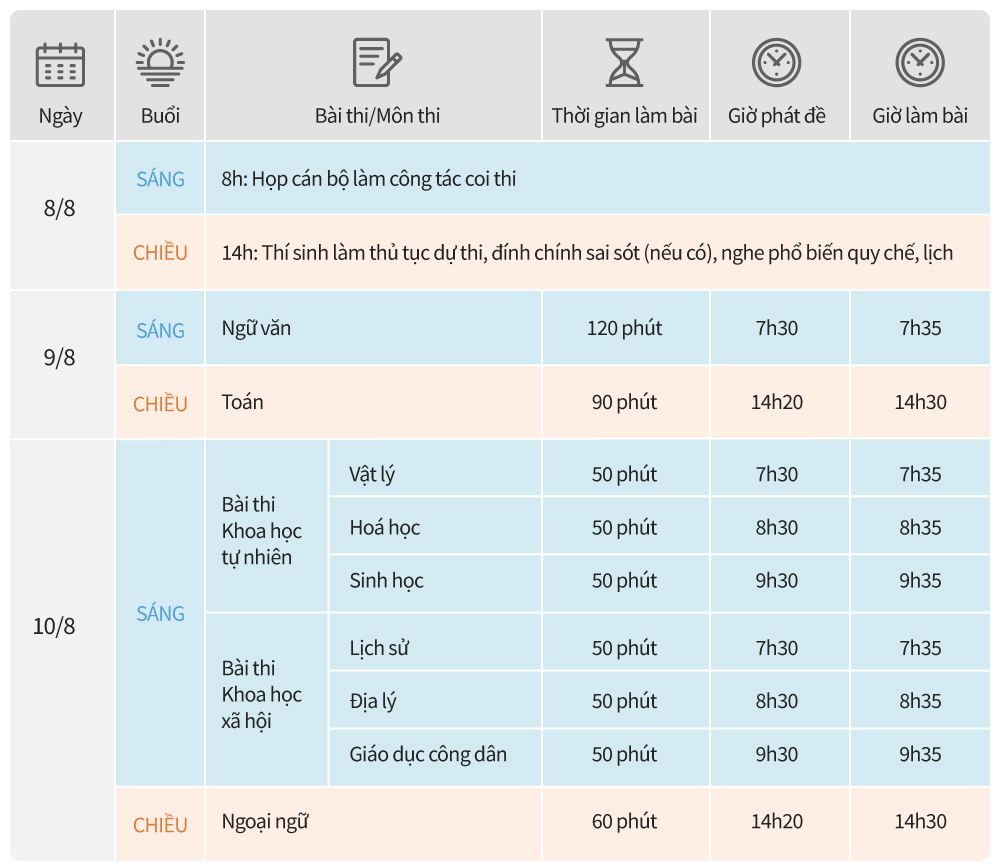Click the Ngoại ngữ subject cell
Viewport: 1000px width, 868px height.
pyautogui.click(x=265, y=822)
